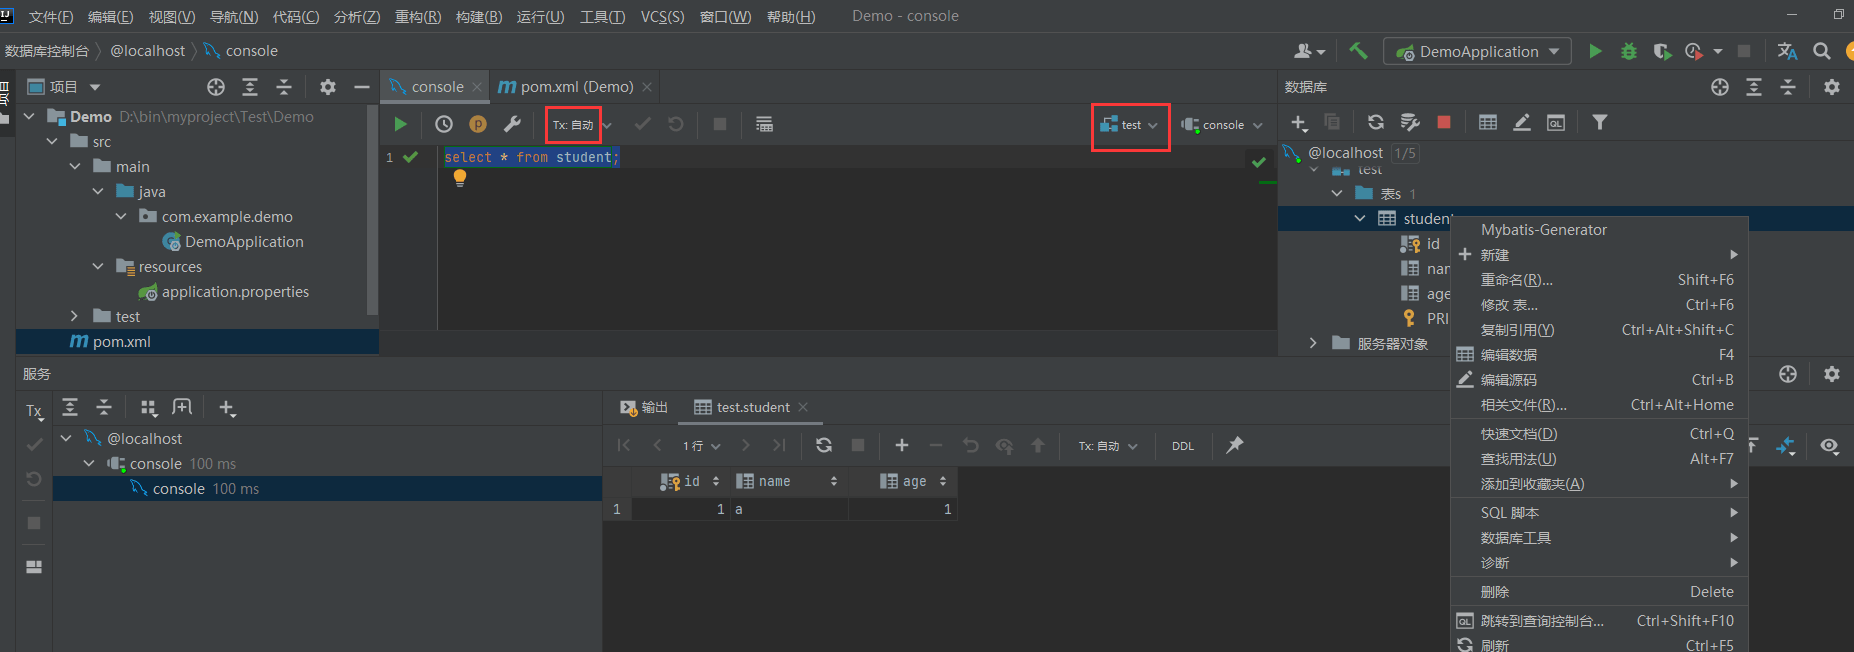Expand the test folder in project tree
Viewport: 1854px width, 652px height.
point(74,316)
